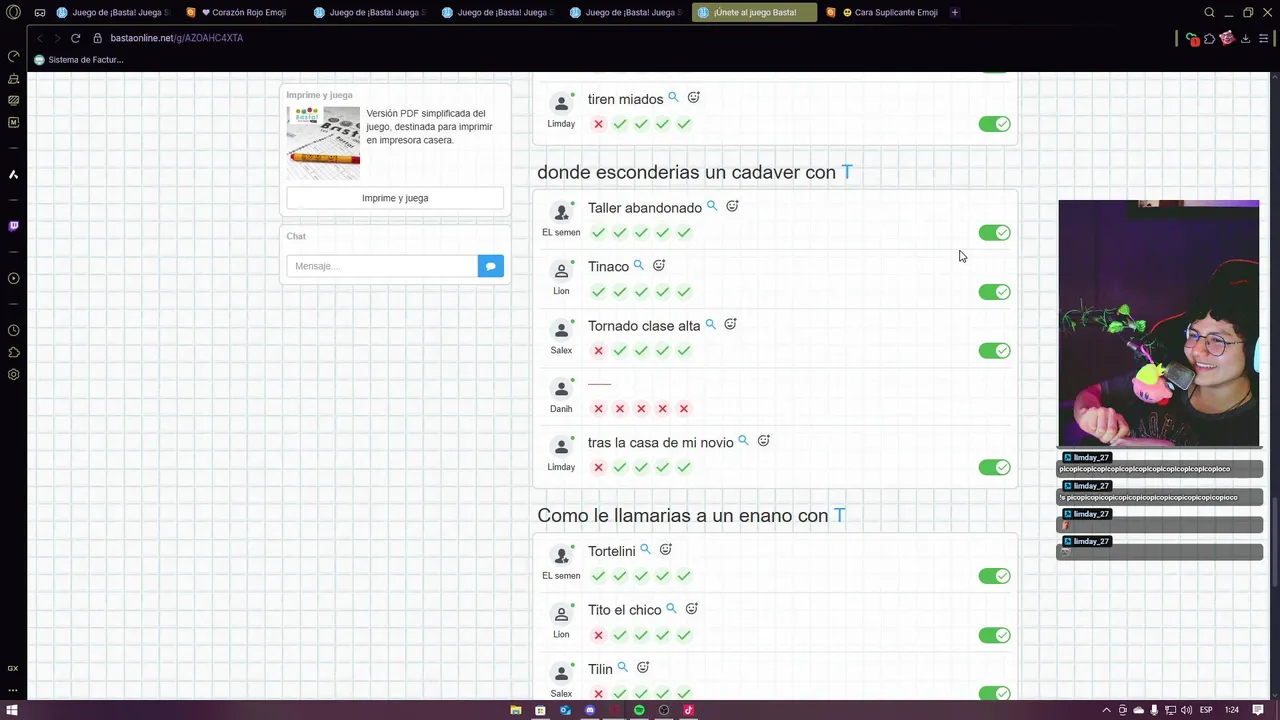Add emoji reaction to 'Tortelini'
Screen dimensions: 1280x720
pyautogui.click(x=665, y=550)
